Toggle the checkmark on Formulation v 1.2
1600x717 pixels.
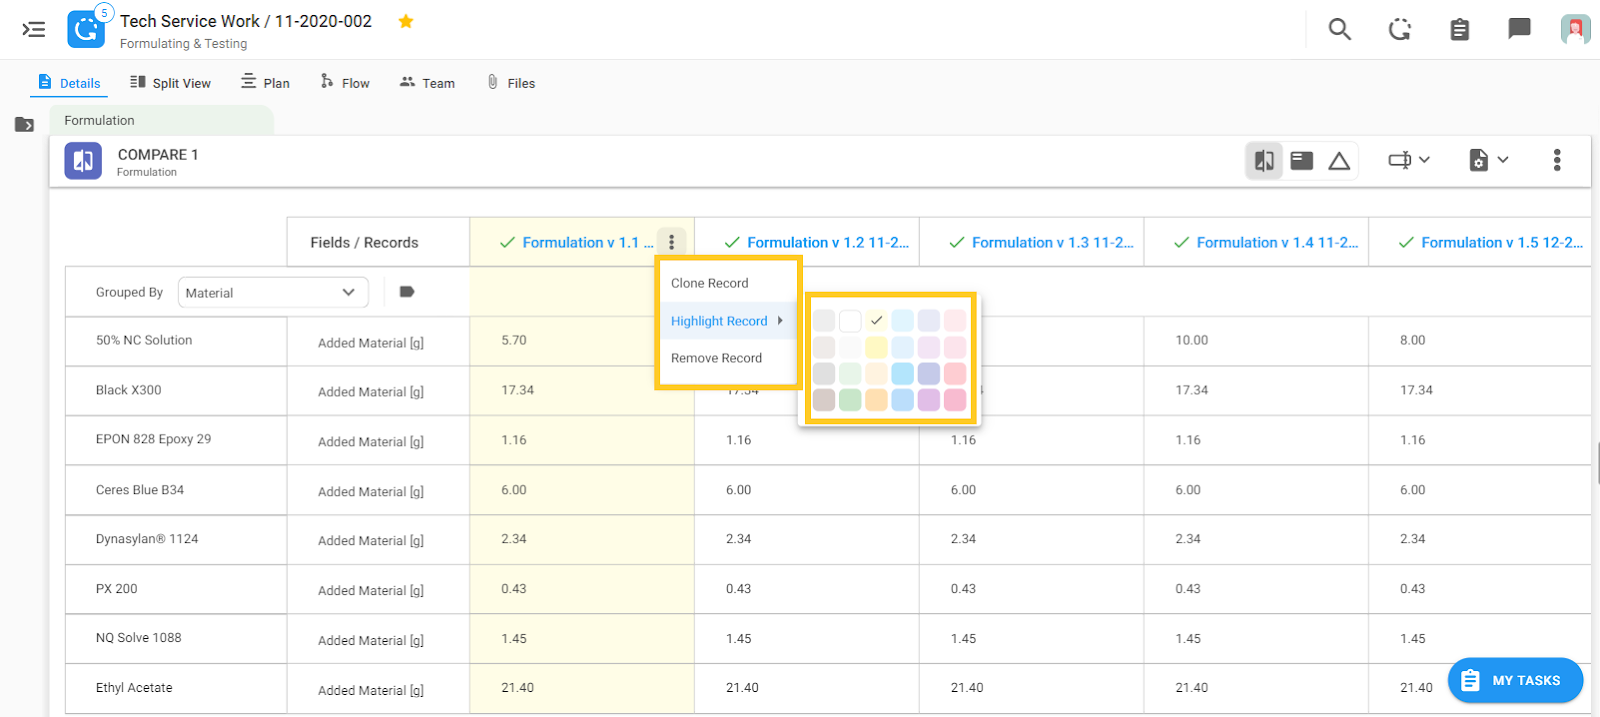(x=732, y=242)
